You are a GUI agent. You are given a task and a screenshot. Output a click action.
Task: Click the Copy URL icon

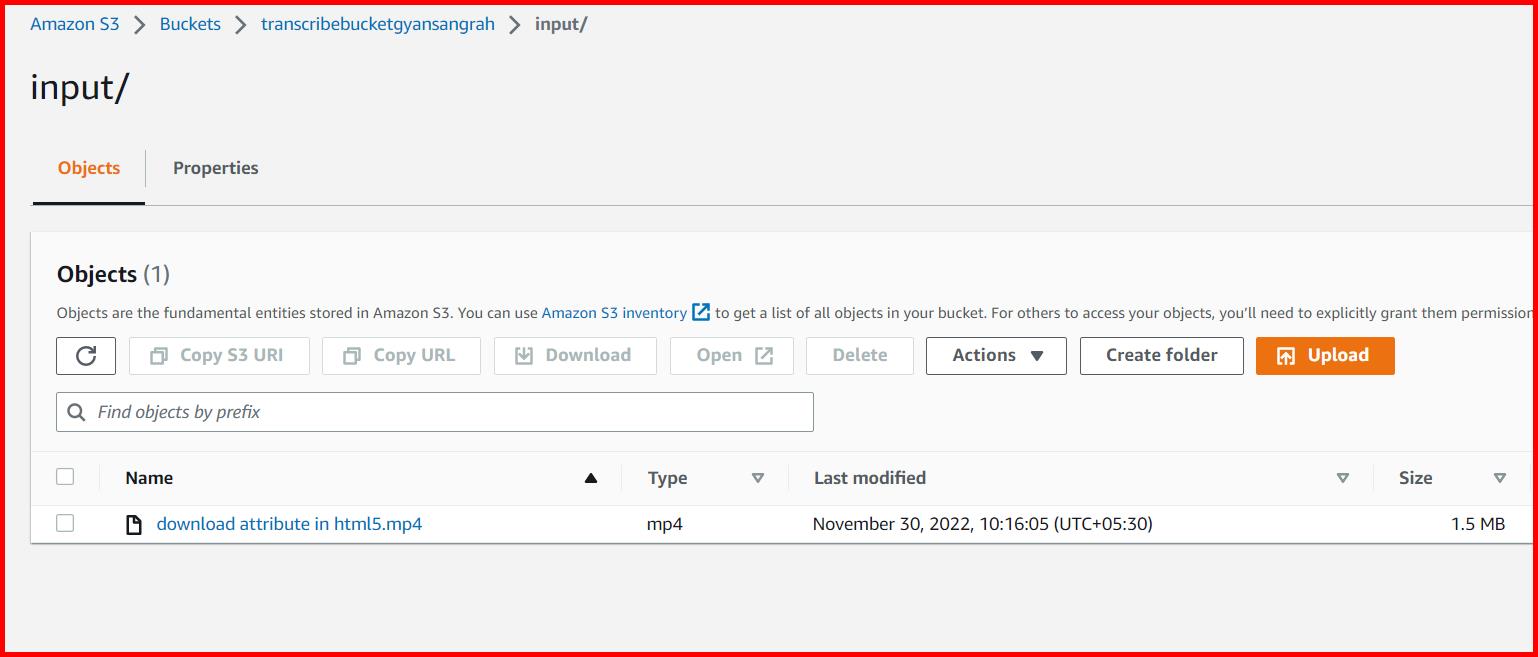pos(351,355)
